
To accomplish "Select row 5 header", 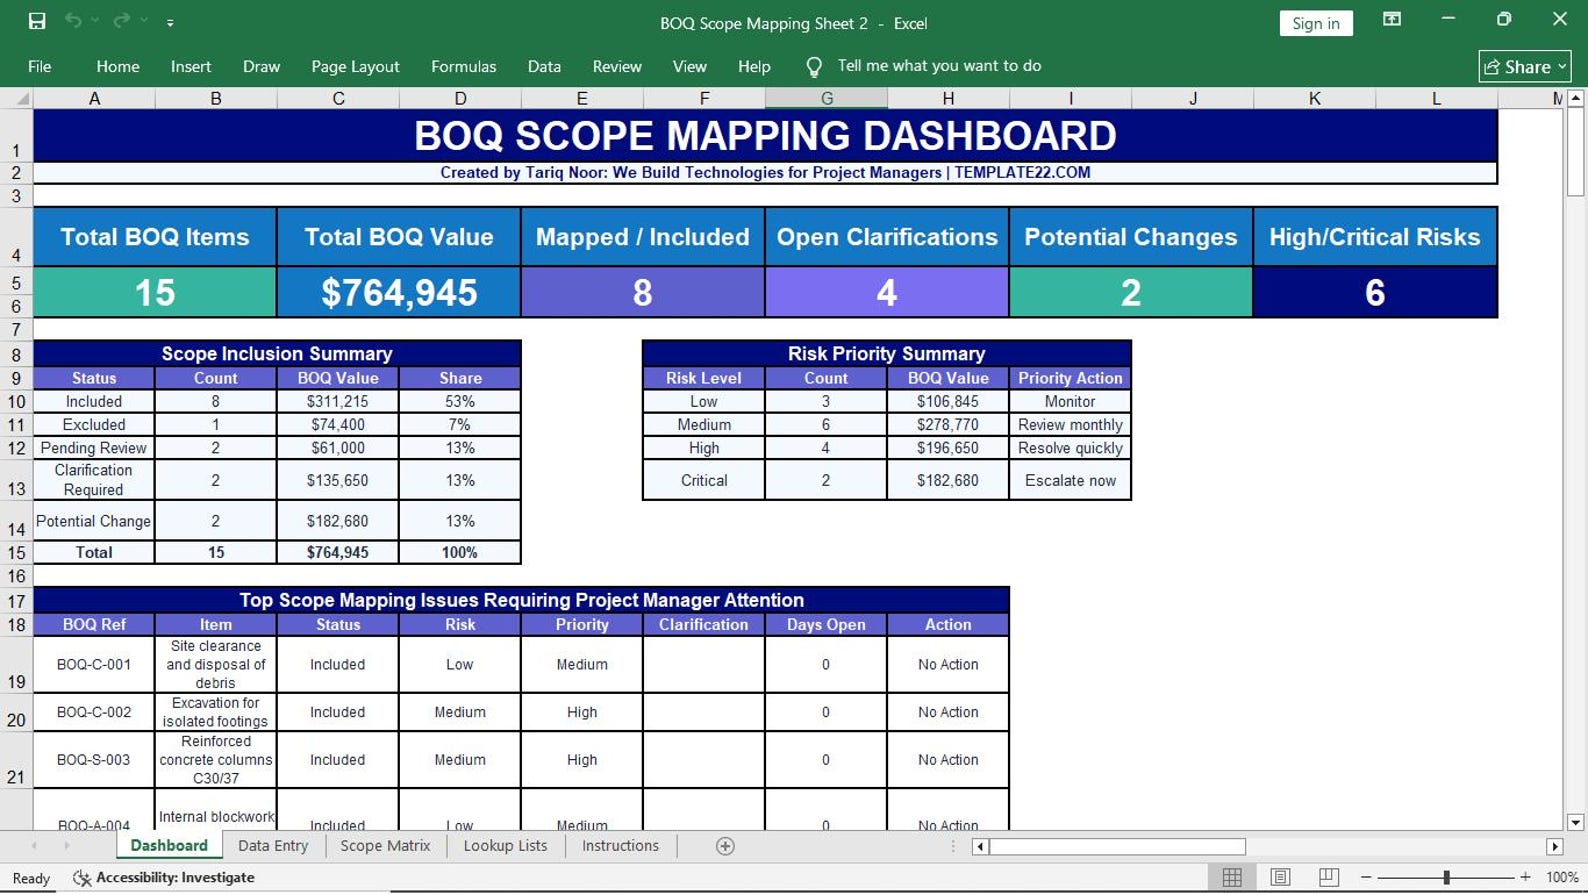I will 16,282.
